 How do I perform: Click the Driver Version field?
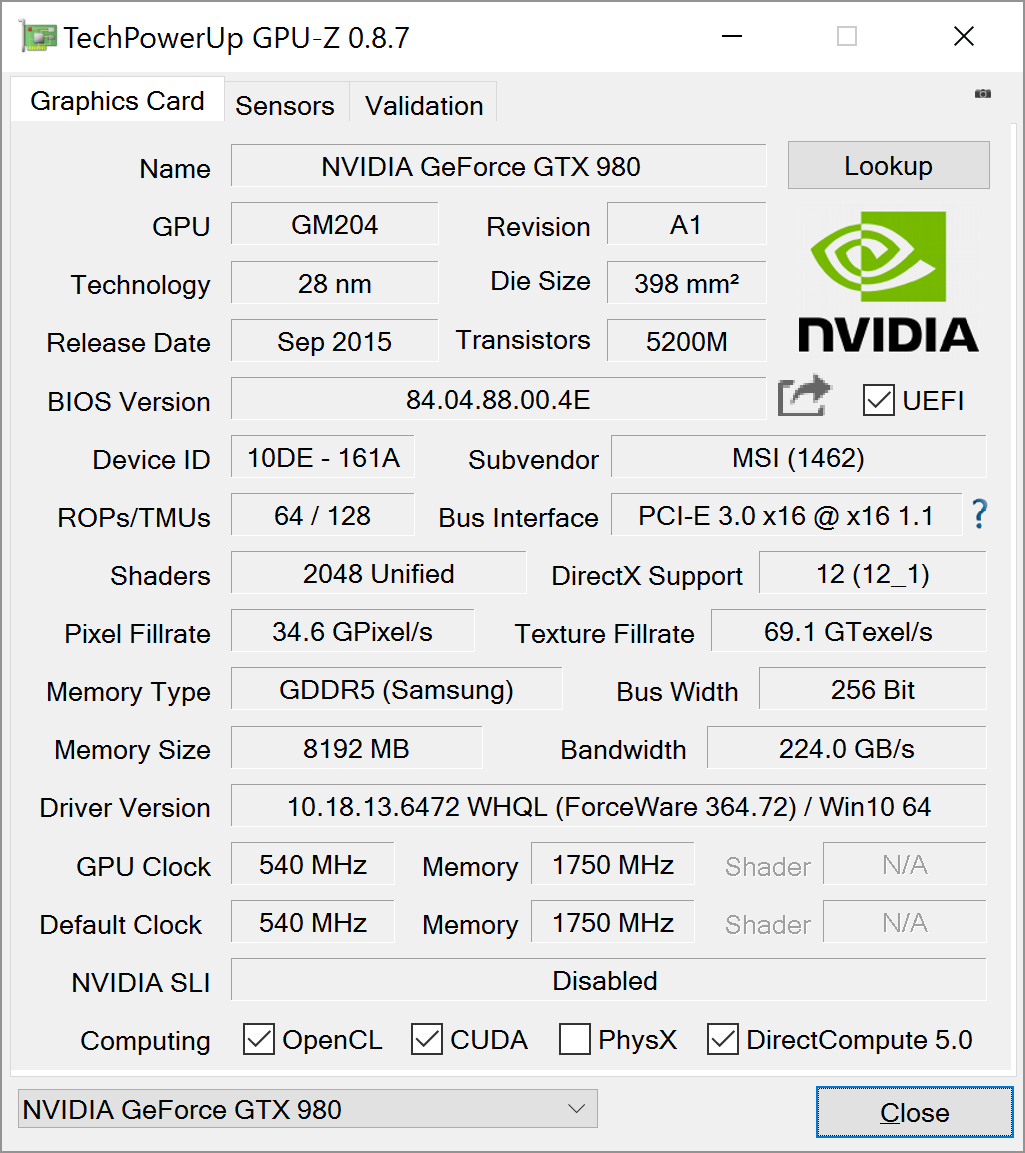(x=608, y=806)
